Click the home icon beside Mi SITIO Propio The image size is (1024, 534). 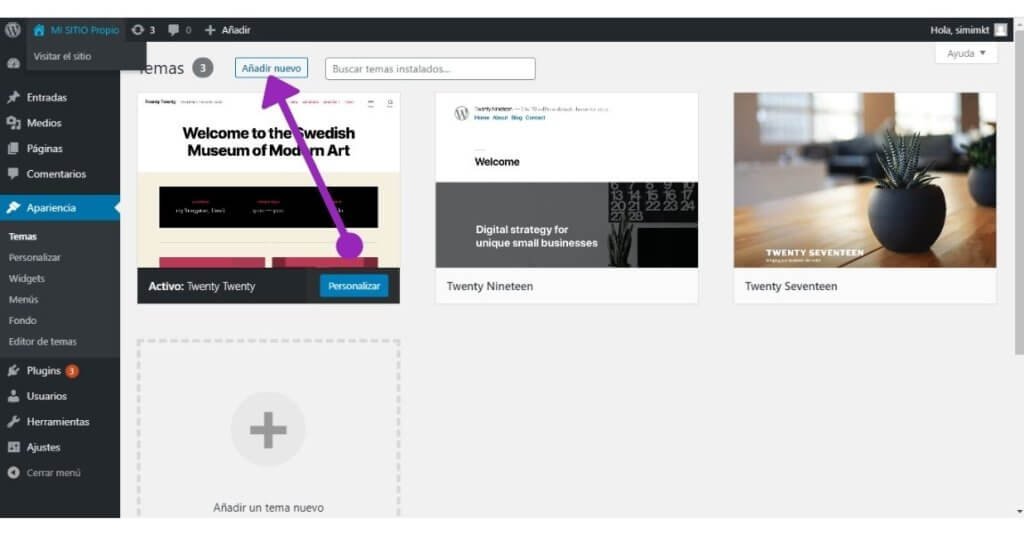[39, 30]
